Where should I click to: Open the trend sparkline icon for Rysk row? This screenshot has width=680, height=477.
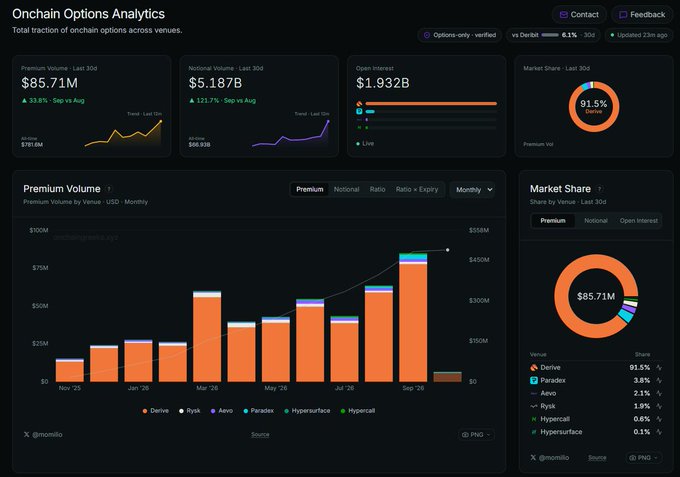click(659, 406)
